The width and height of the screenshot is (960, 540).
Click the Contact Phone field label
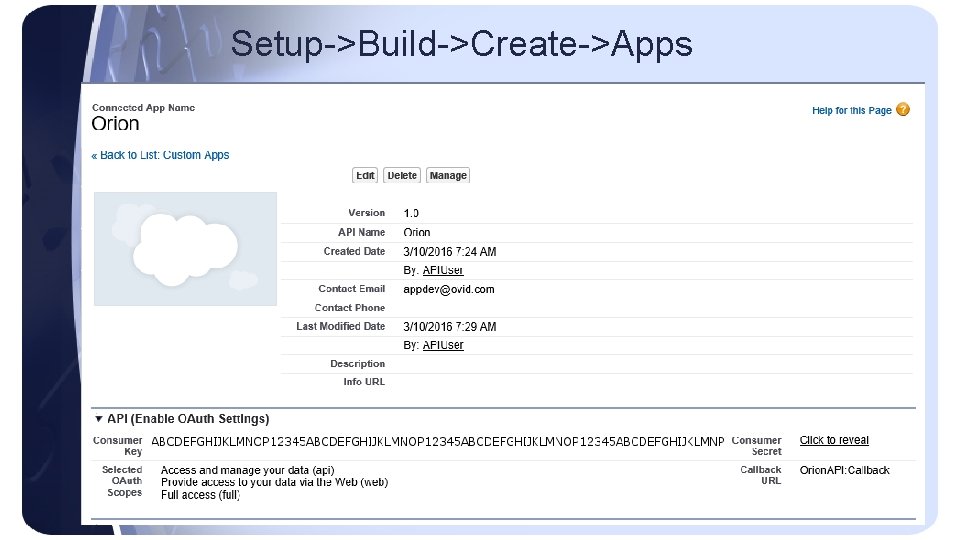coord(350,308)
